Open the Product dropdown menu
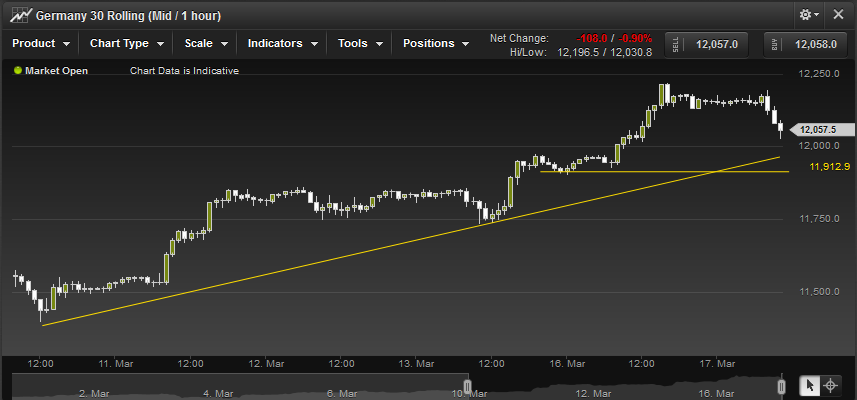Image resolution: width=857 pixels, height=400 pixels. pos(41,44)
